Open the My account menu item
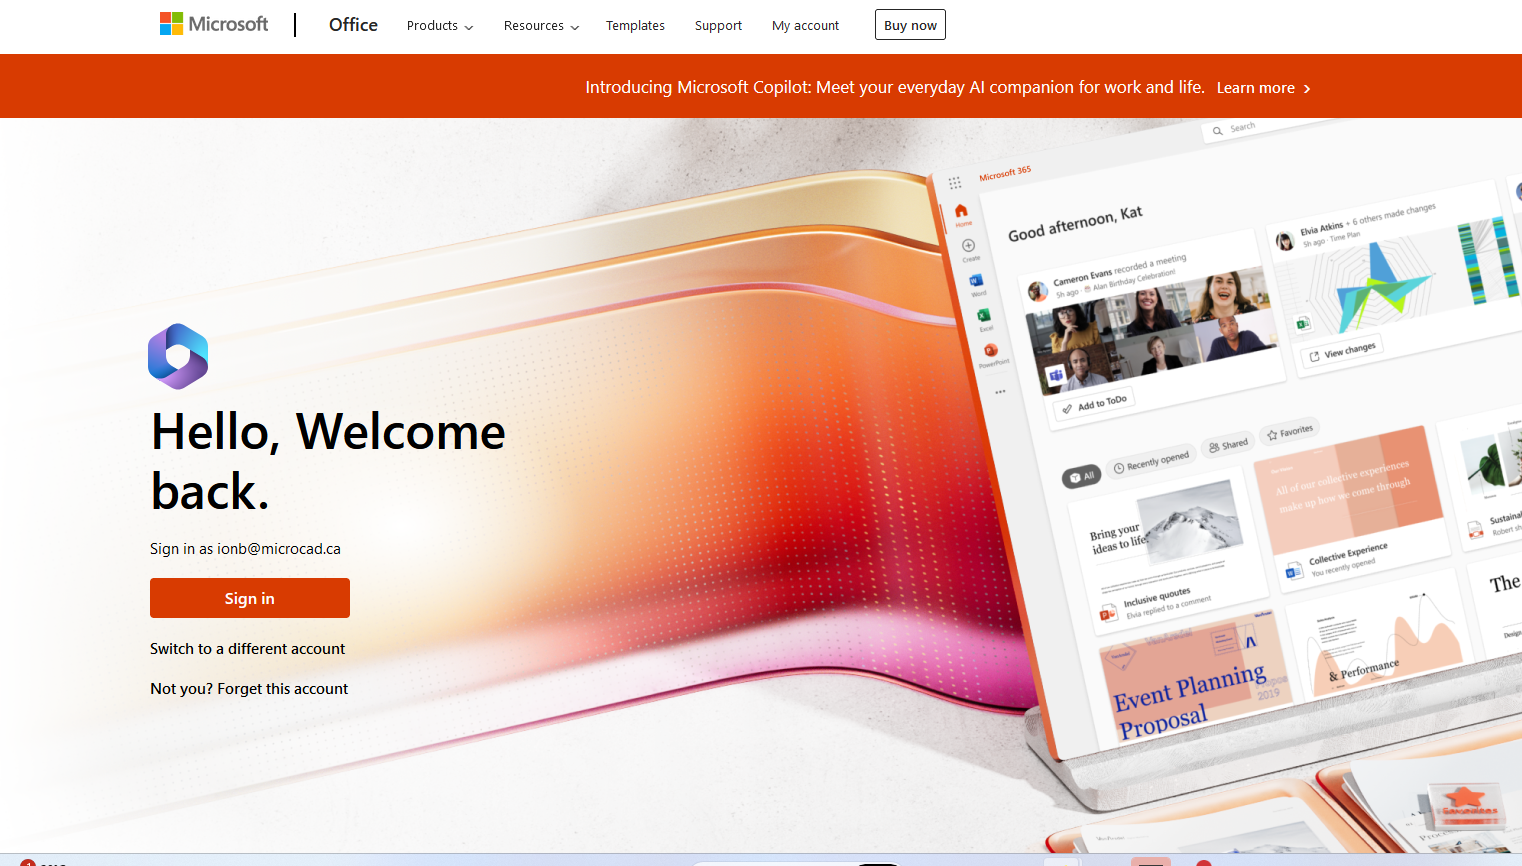 coord(805,26)
